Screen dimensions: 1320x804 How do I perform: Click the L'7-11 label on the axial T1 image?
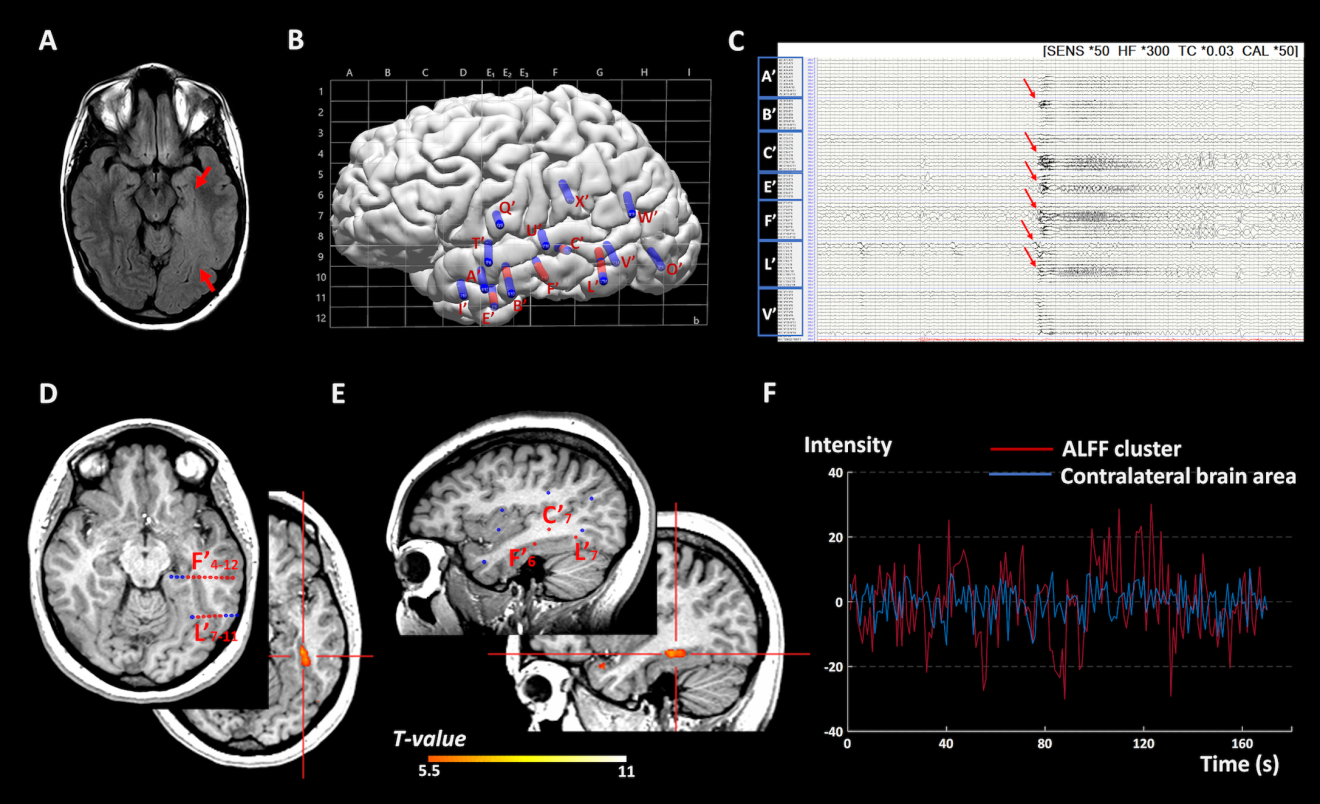pyautogui.click(x=216, y=634)
